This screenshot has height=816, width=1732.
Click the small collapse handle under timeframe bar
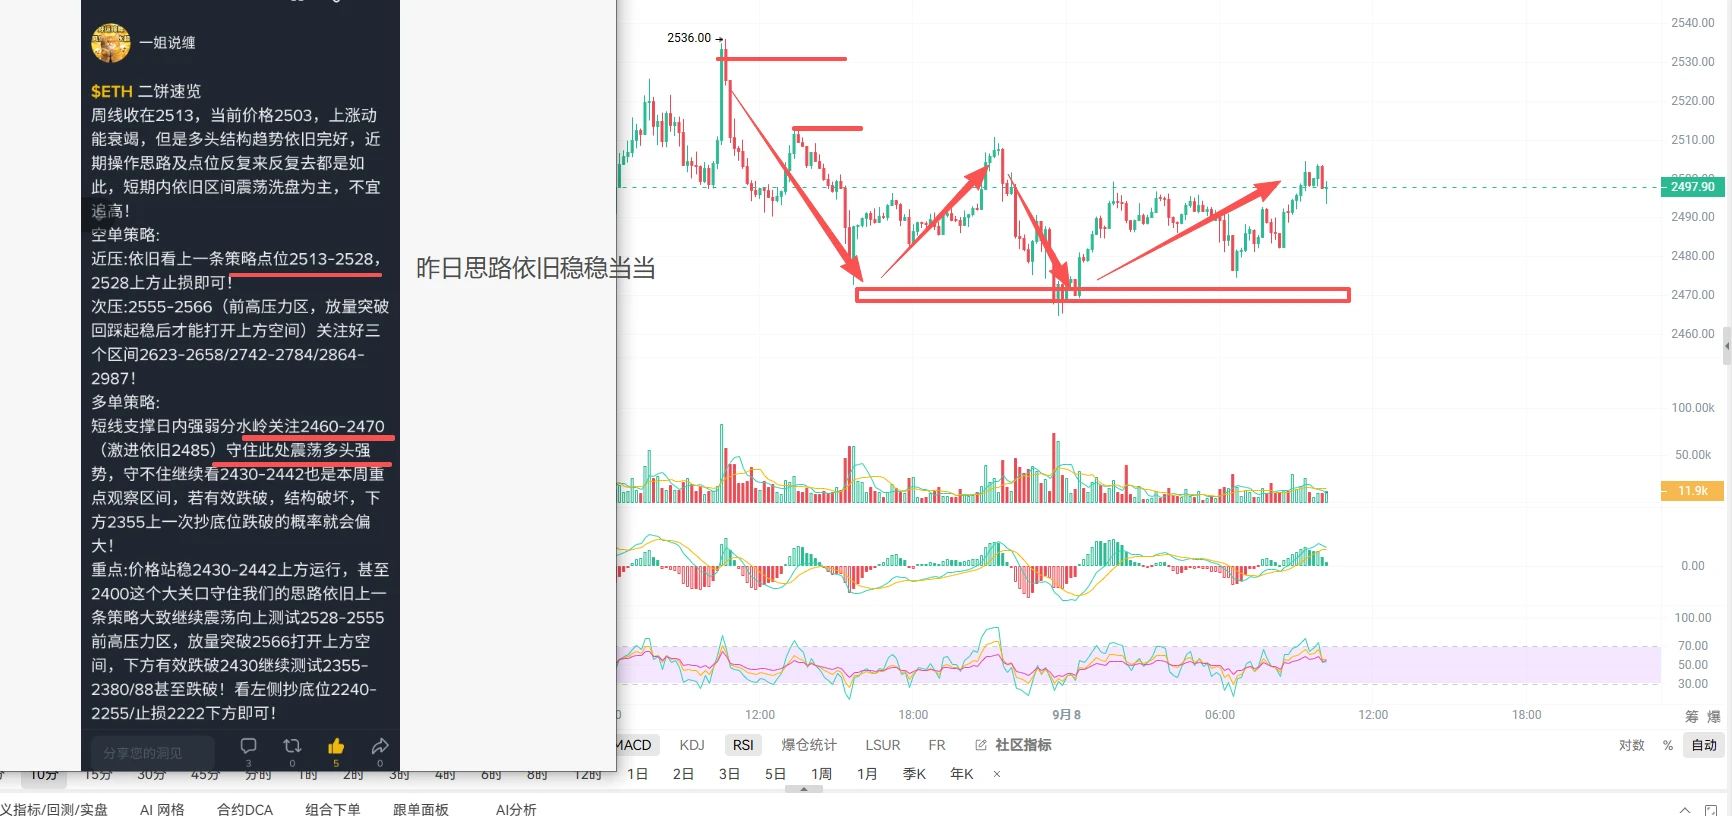pos(804,789)
